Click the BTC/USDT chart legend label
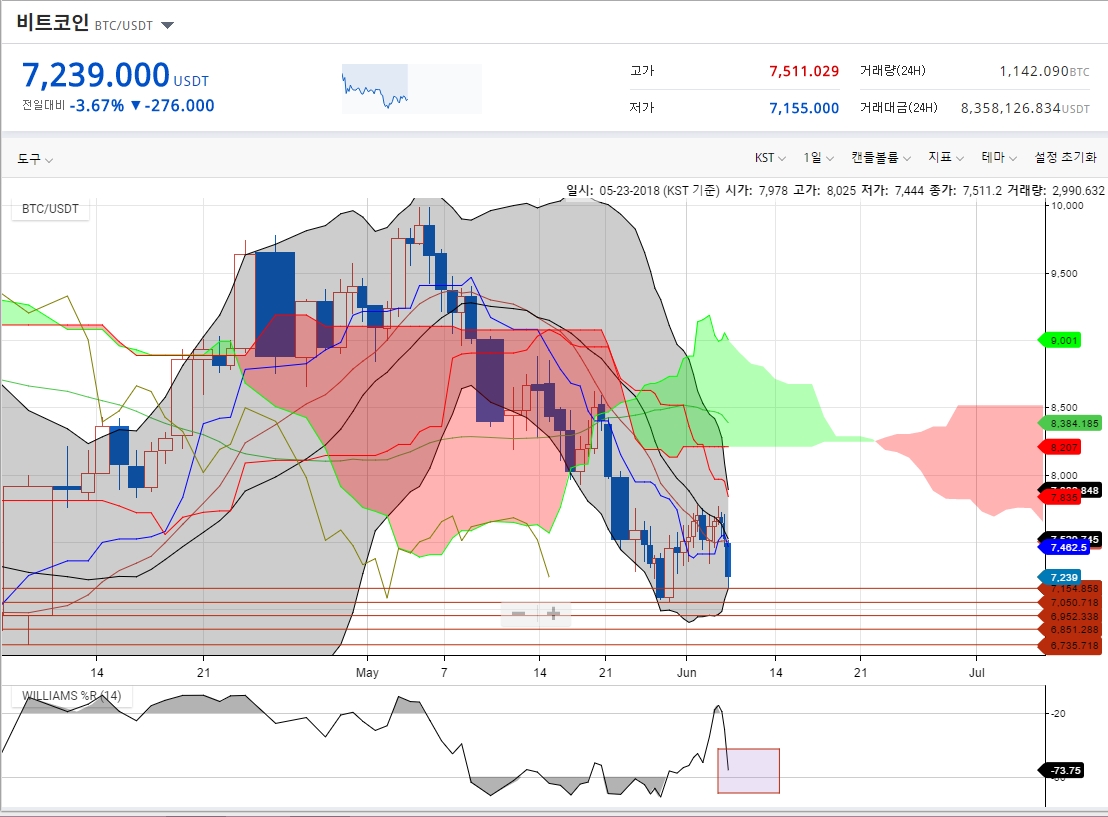1108x817 pixels. [50, 209]
